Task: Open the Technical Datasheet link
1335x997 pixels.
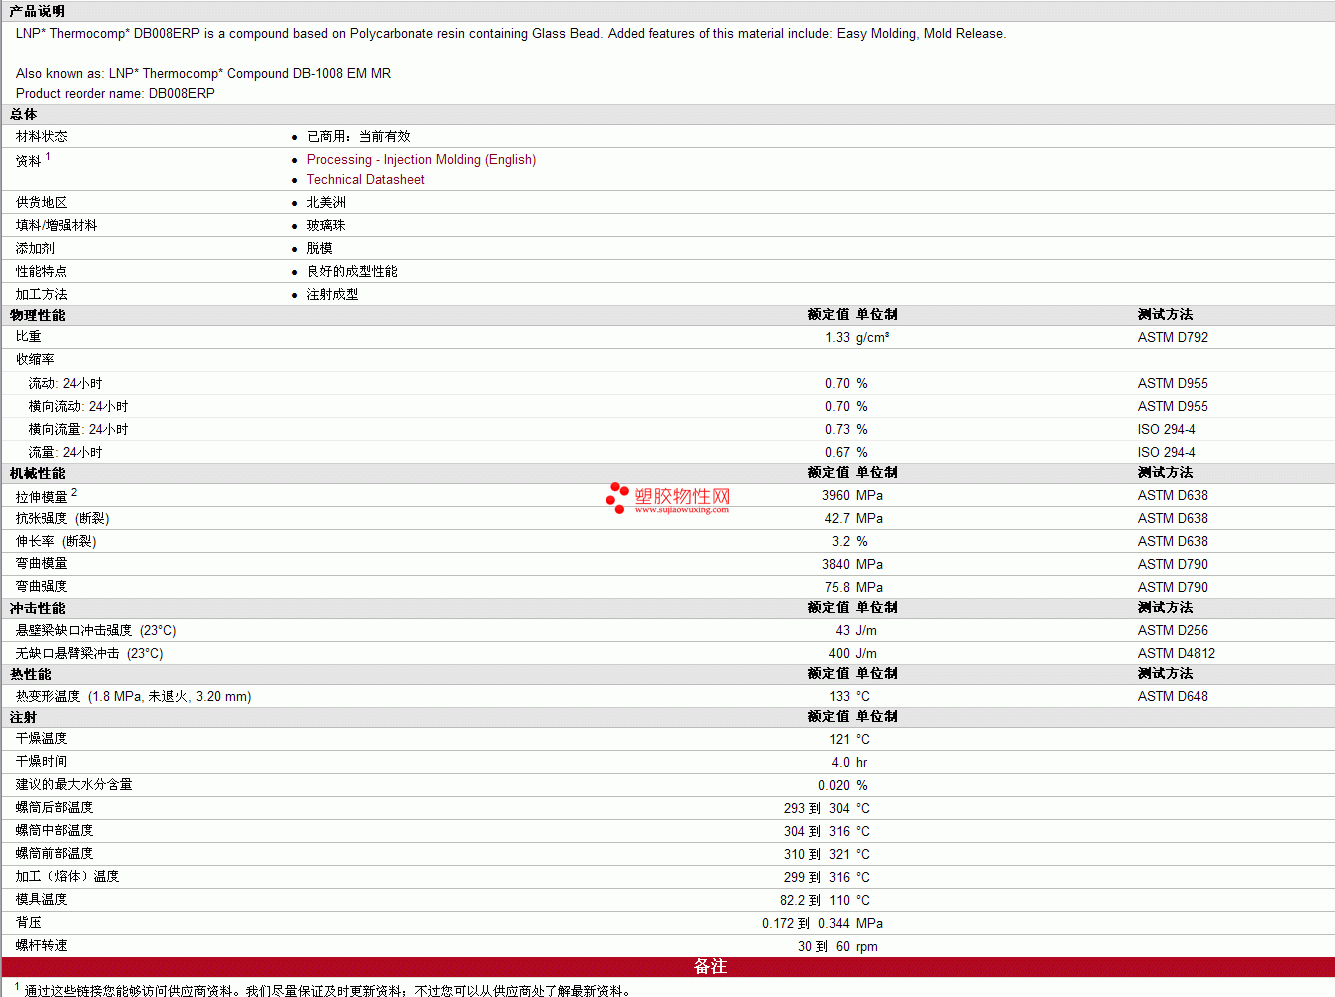Action: point(365,180)
